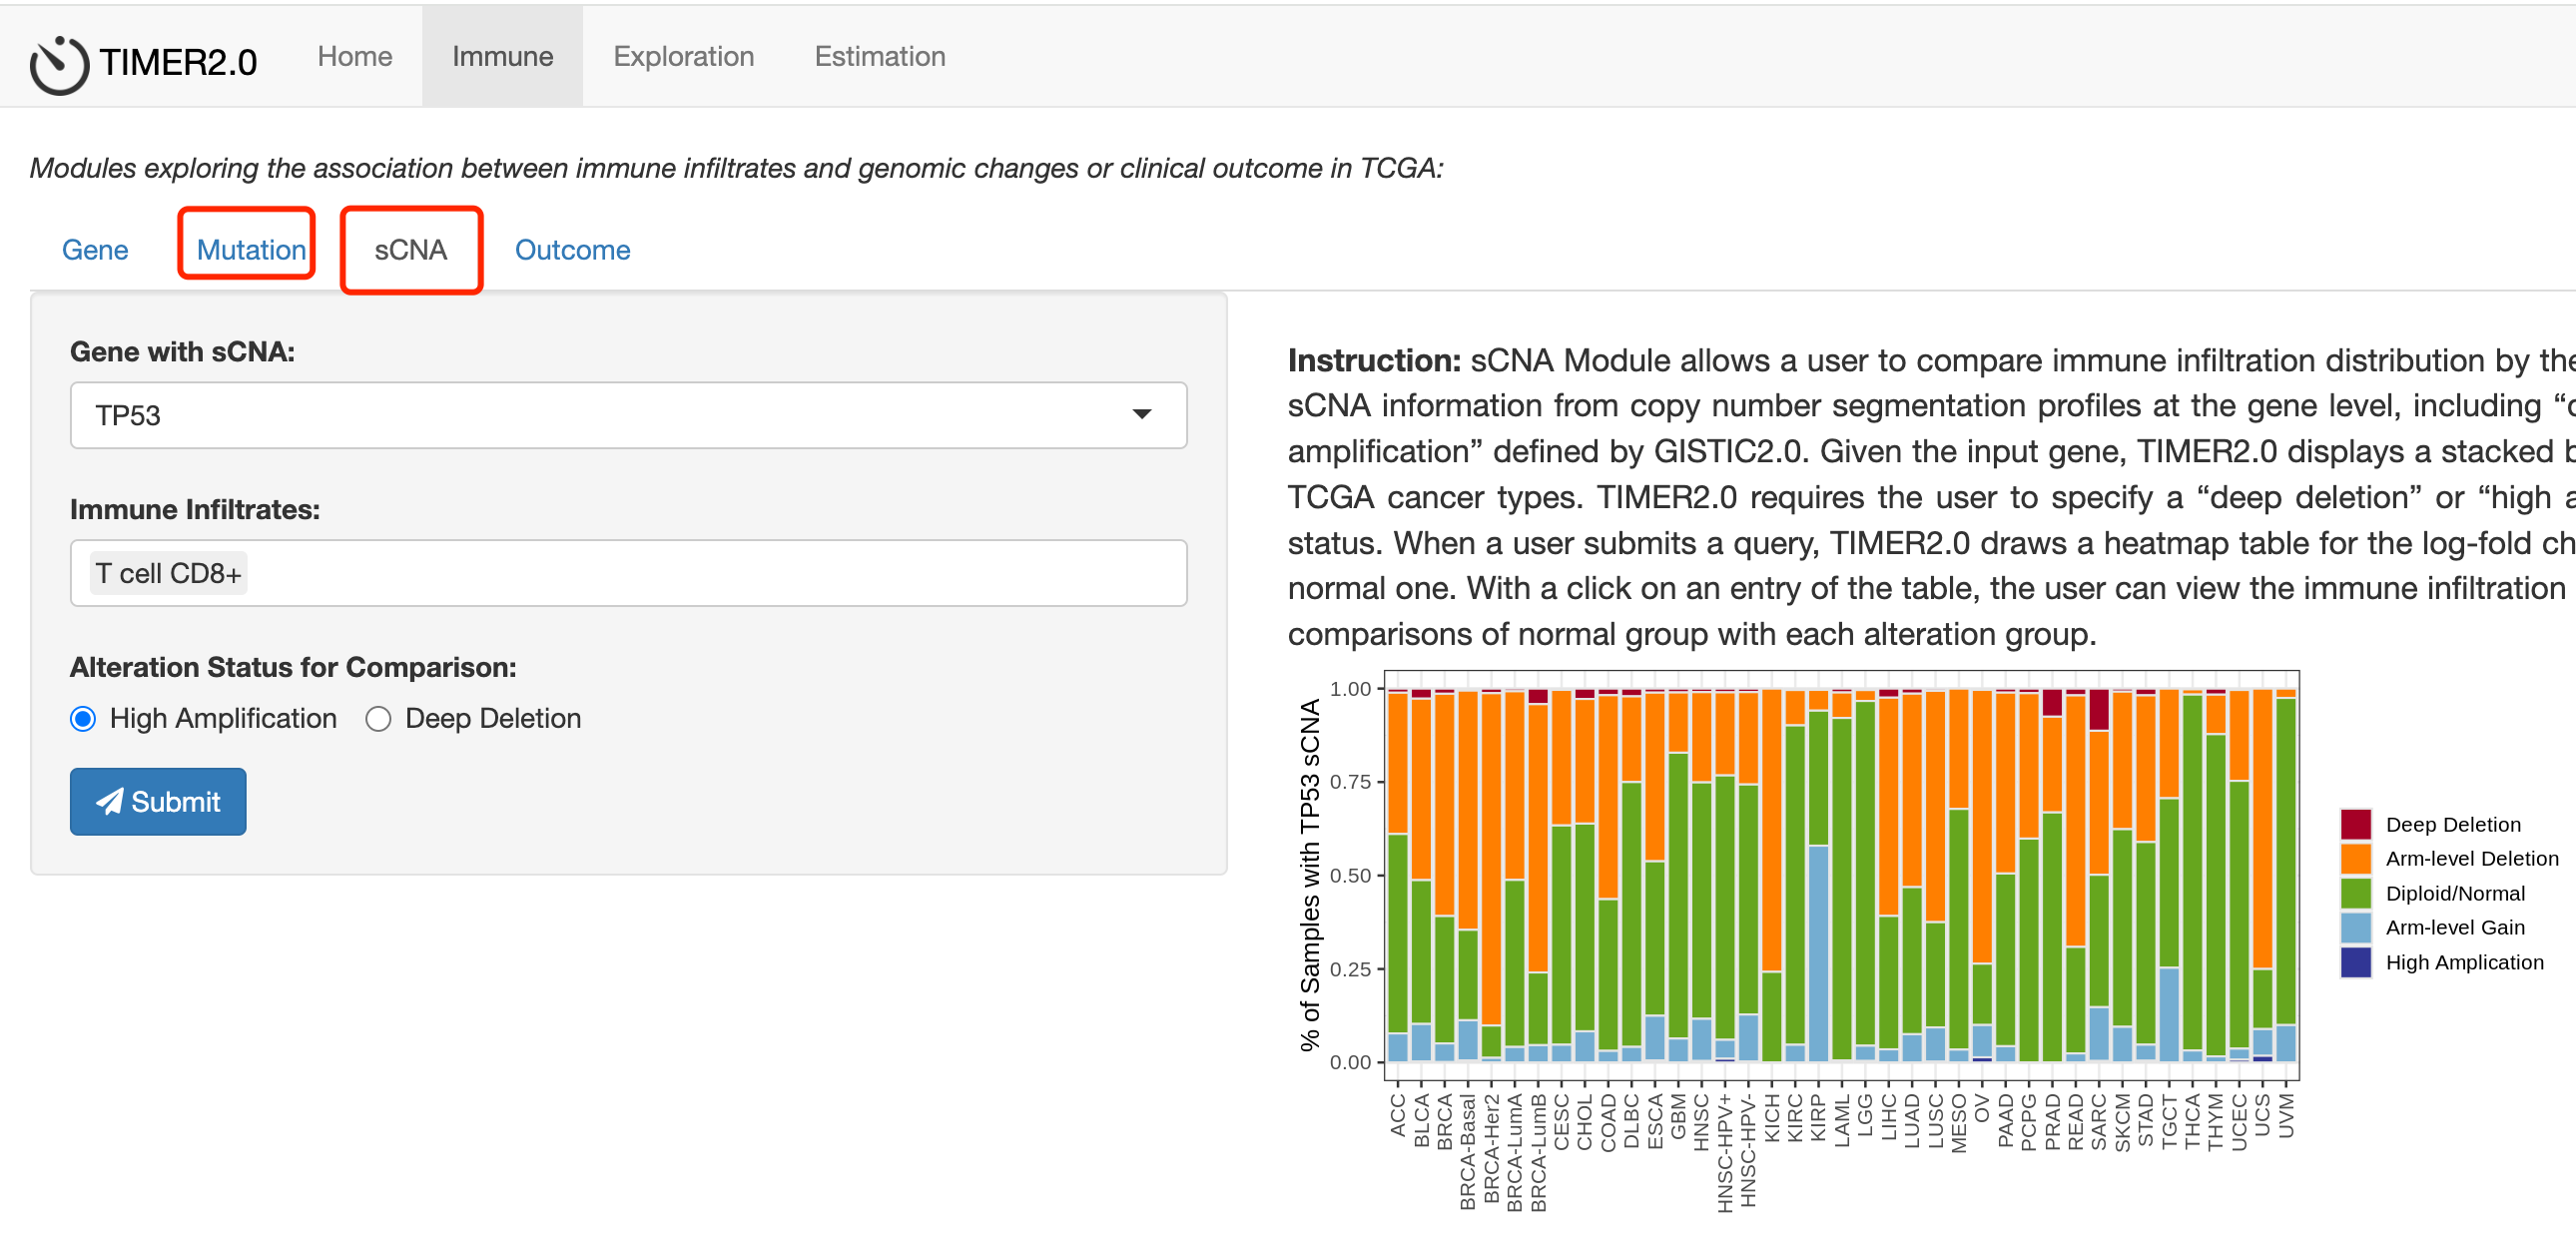The width and height of the screenshot is (2576, 1244).
Task: Open the Estimation navigation item
Action: coord(879,56)
